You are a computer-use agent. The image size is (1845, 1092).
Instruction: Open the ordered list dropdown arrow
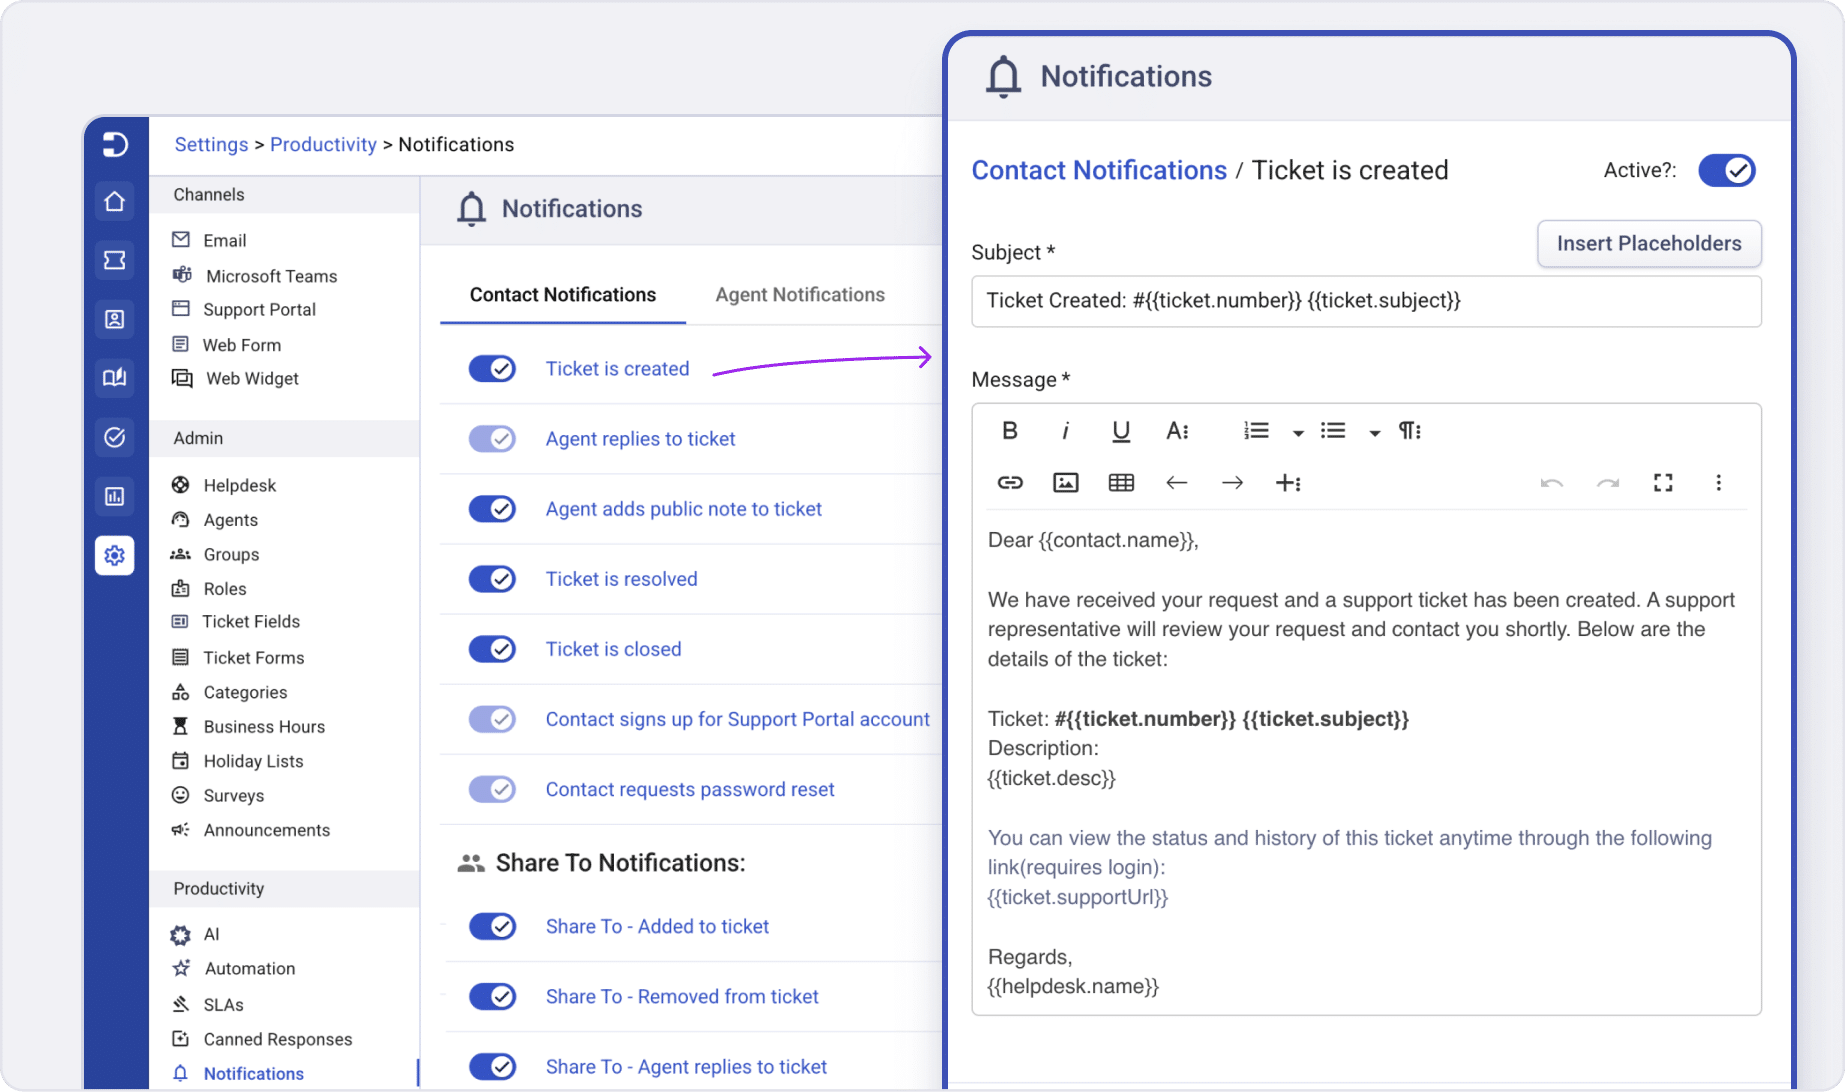[x=1298, y=431]
